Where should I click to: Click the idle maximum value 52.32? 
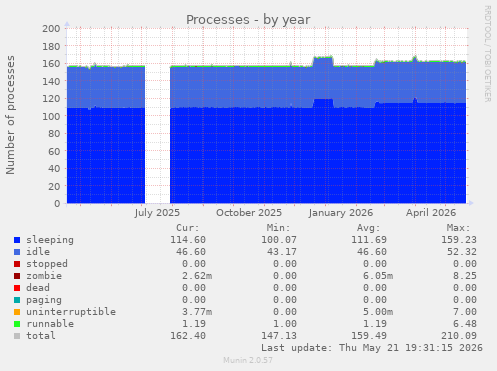pyautogui.click(x=462, y=252)
